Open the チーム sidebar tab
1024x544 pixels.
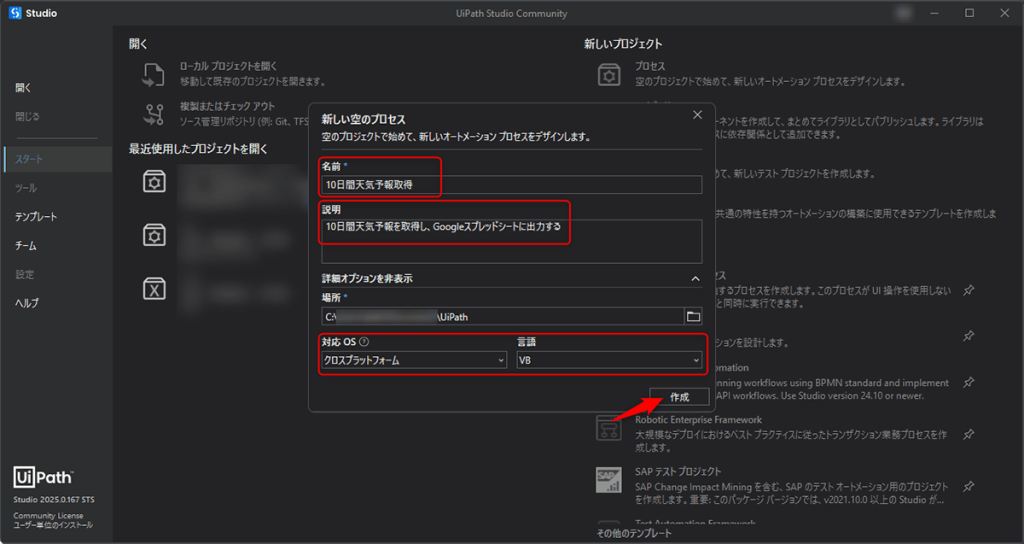pos(26,246)
